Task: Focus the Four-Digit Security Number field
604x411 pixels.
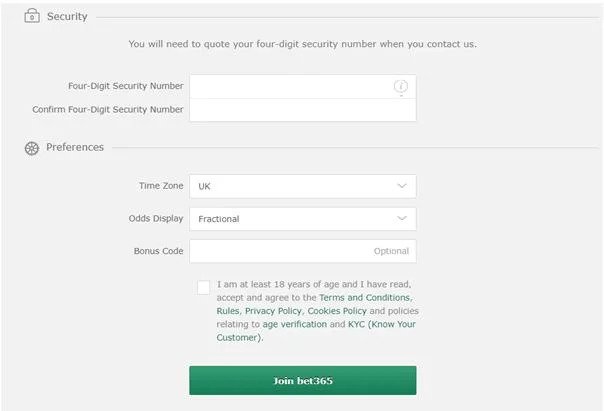Action: (290, 87)
